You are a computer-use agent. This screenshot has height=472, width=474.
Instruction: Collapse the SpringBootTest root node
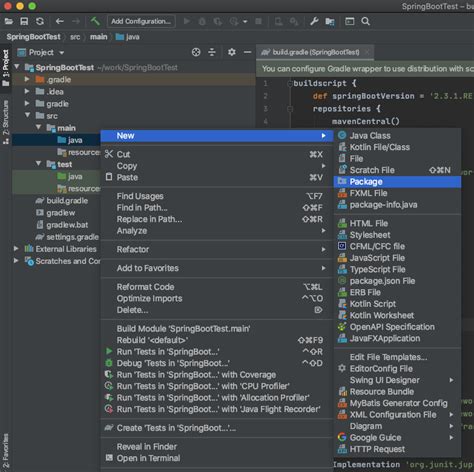pyautogui.click(x=17, y=67)
